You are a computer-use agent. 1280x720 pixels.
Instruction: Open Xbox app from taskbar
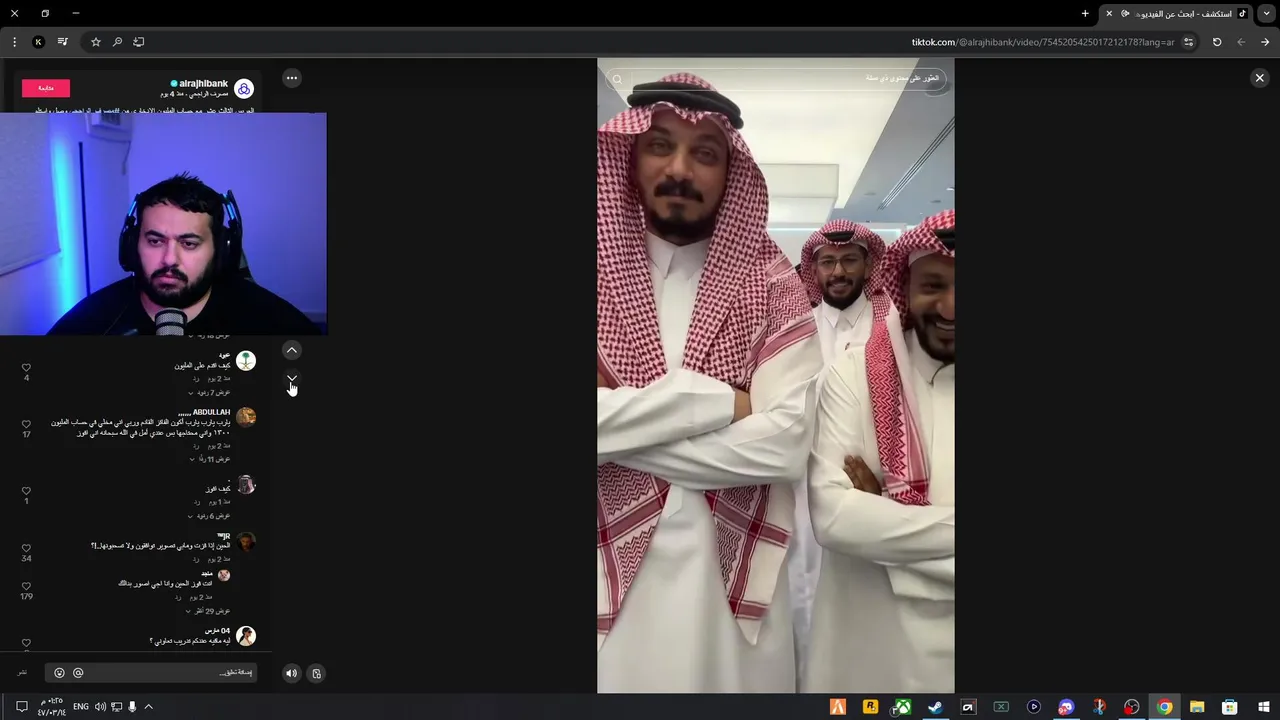tap(902, 707)
